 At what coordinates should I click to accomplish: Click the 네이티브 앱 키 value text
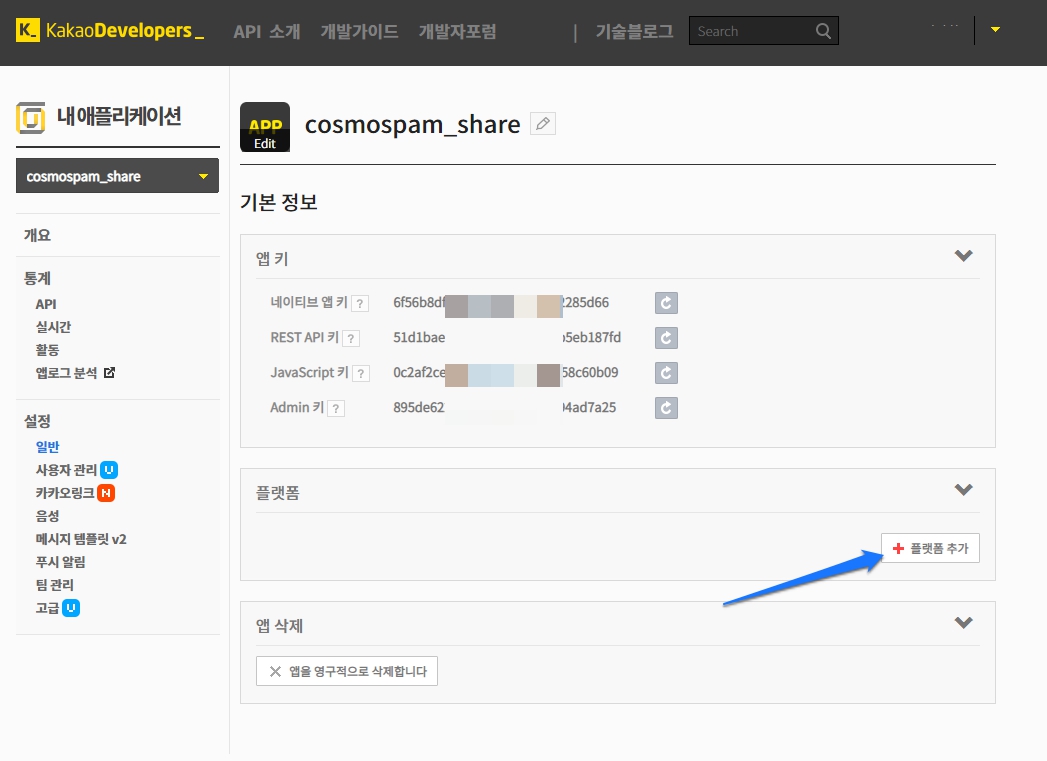pos(501,302)
